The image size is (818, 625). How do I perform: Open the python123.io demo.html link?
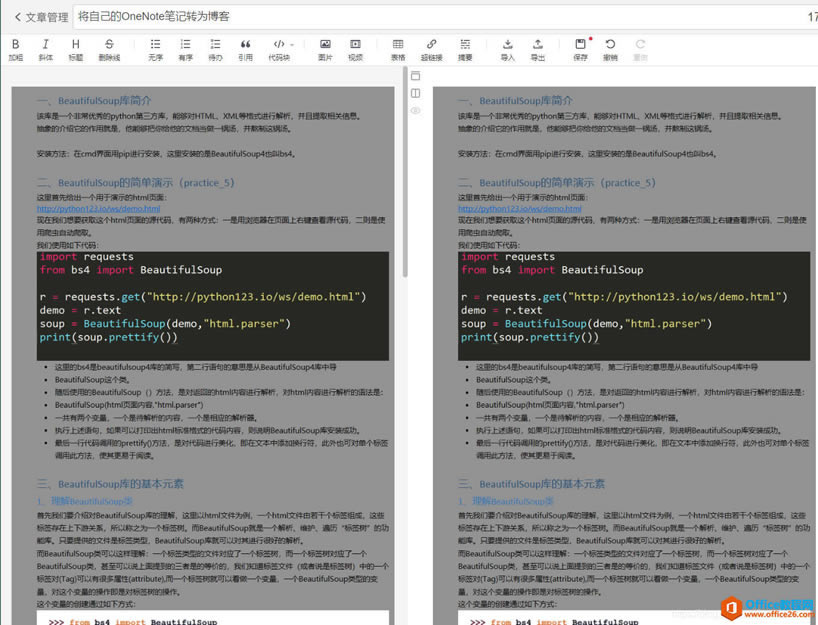pyautogui.click(x=95, y=207)
